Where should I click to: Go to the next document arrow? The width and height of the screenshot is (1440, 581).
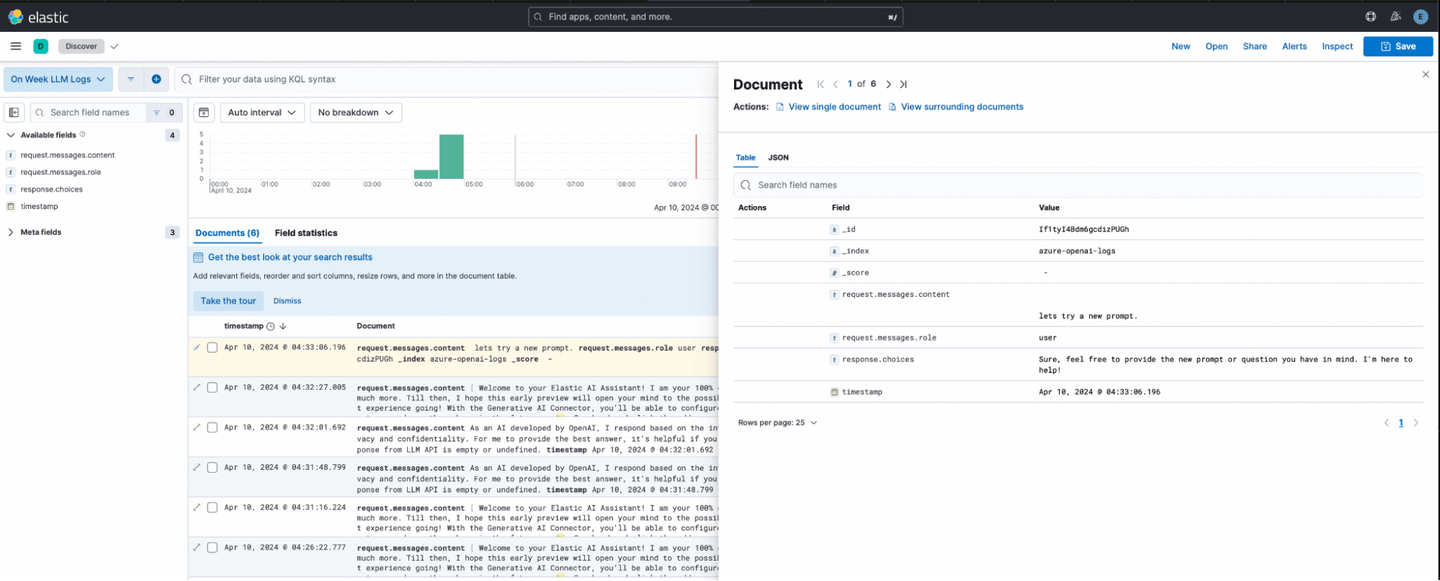pos(888,85)
